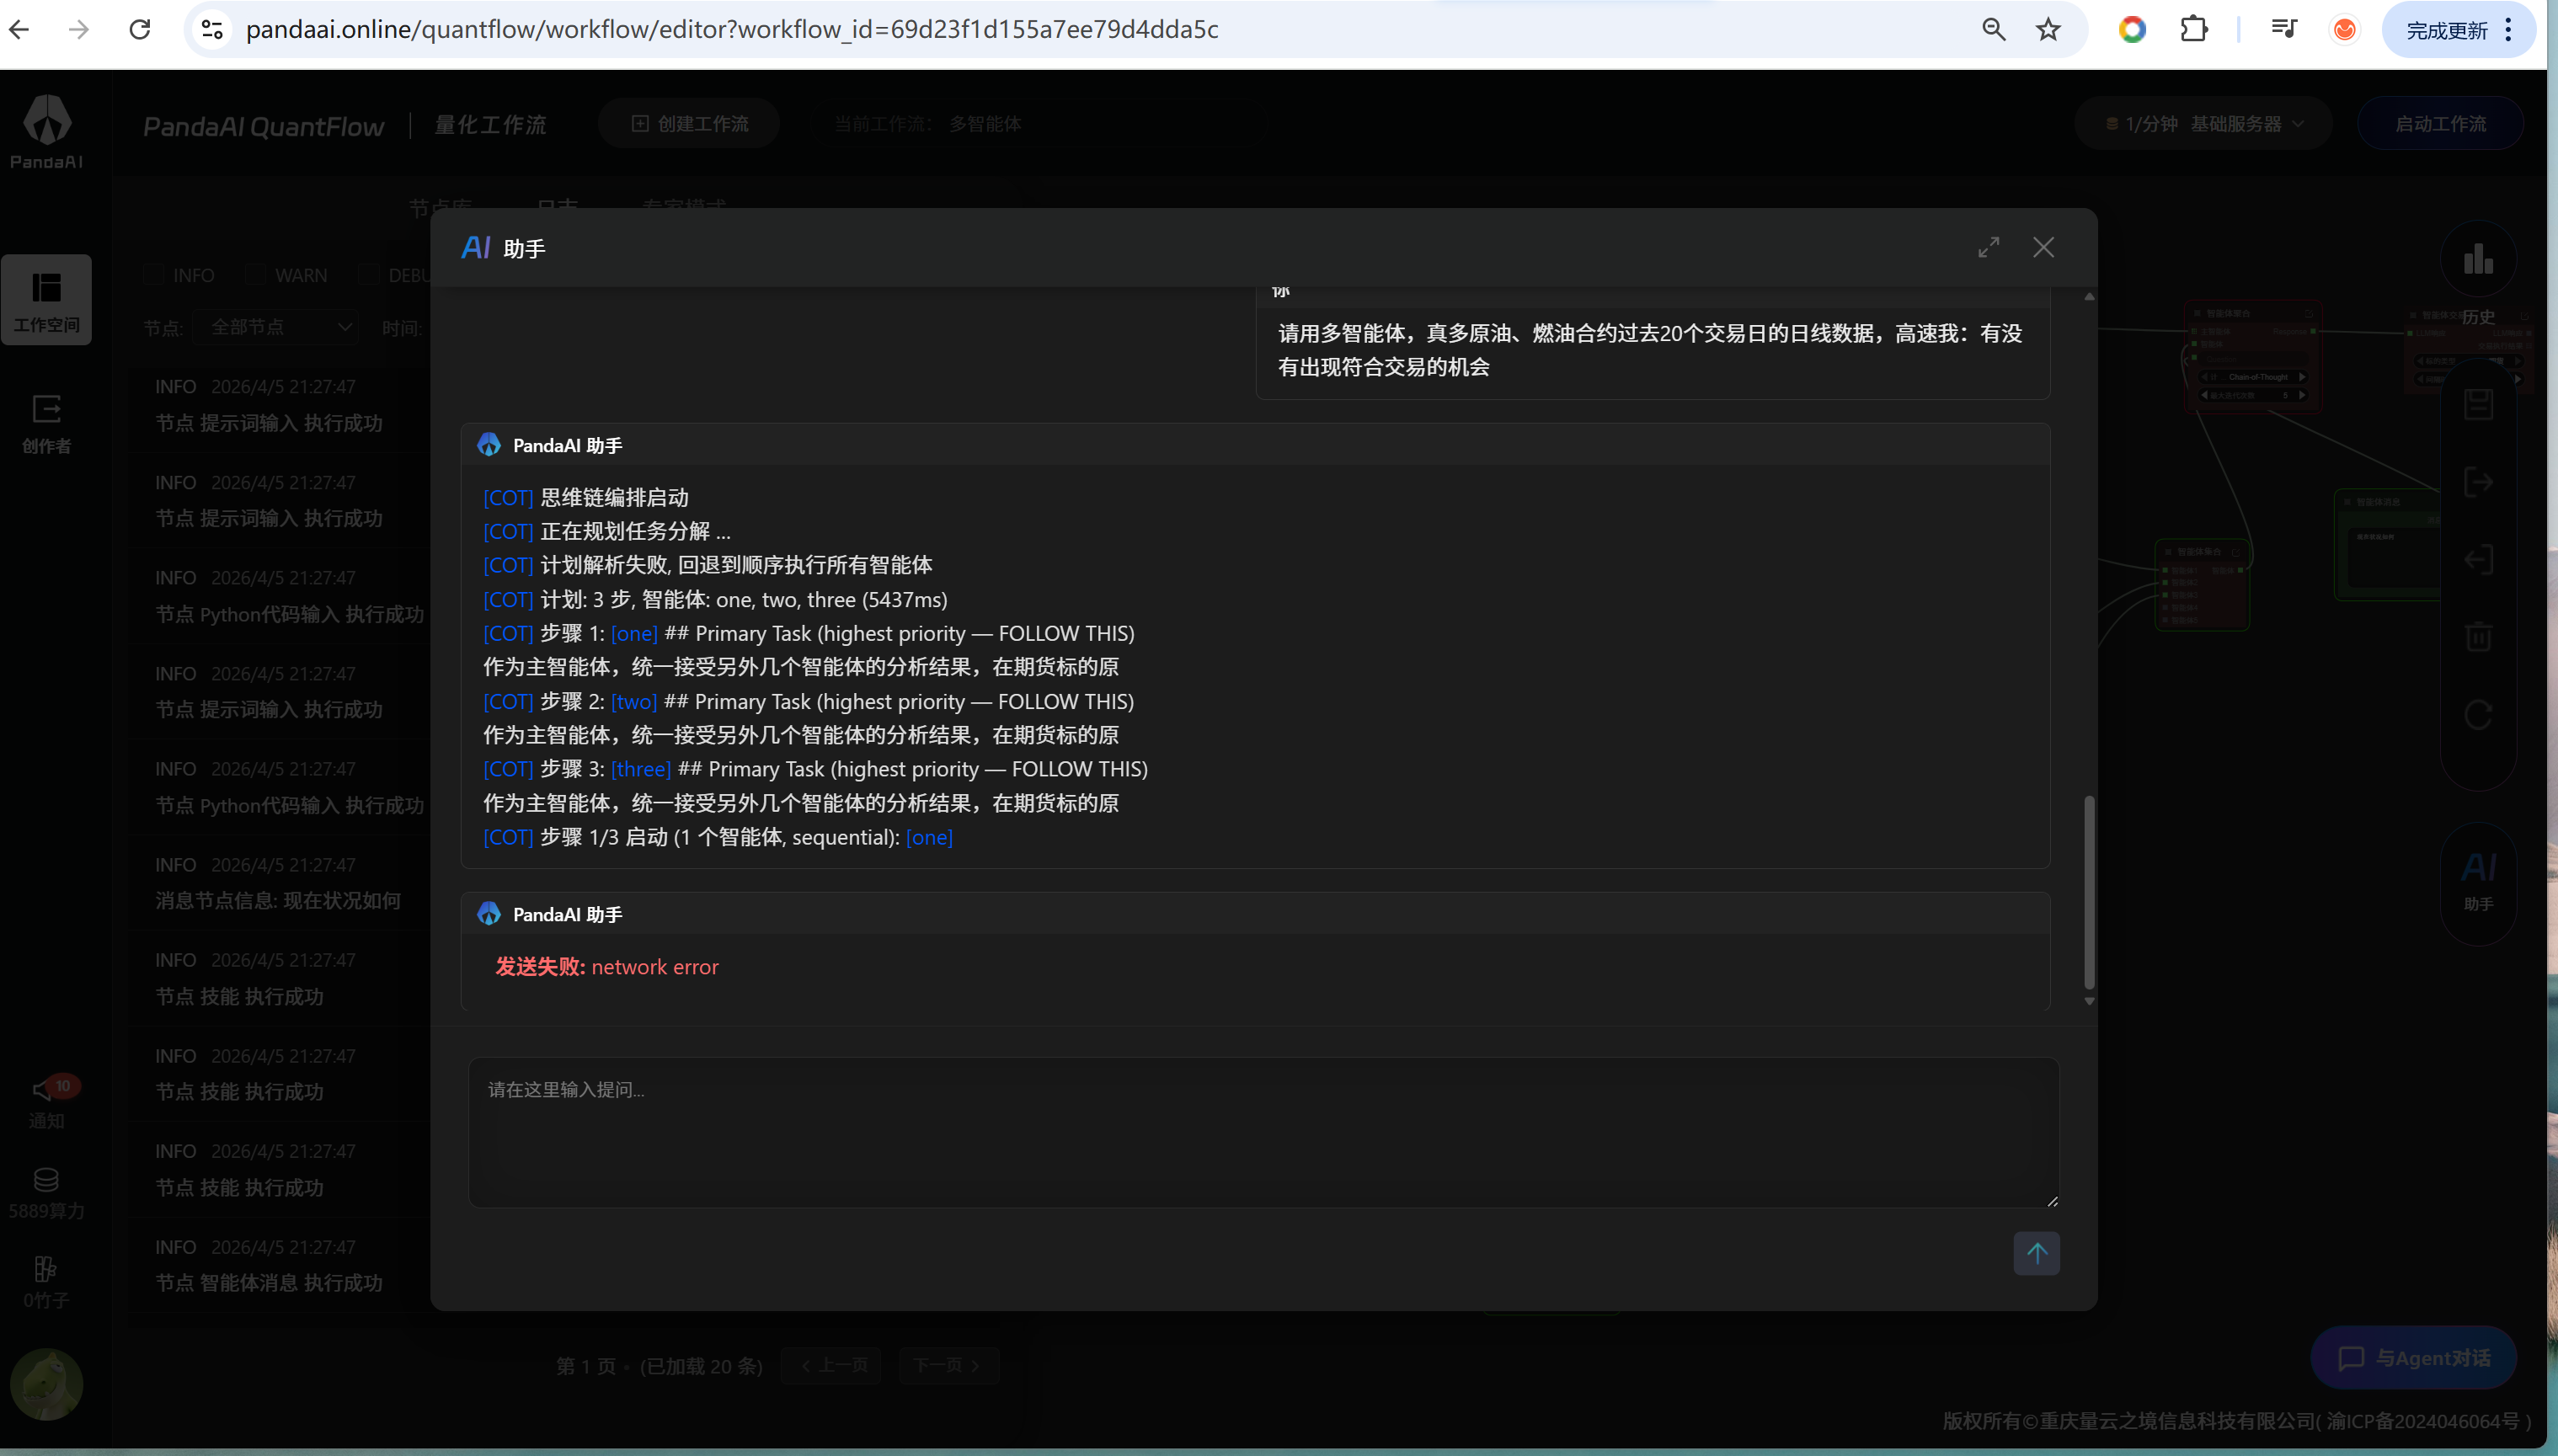Click the 启动工作流 button
This screenshot has width=2558, height=1456.
(x=2439, y=124)
